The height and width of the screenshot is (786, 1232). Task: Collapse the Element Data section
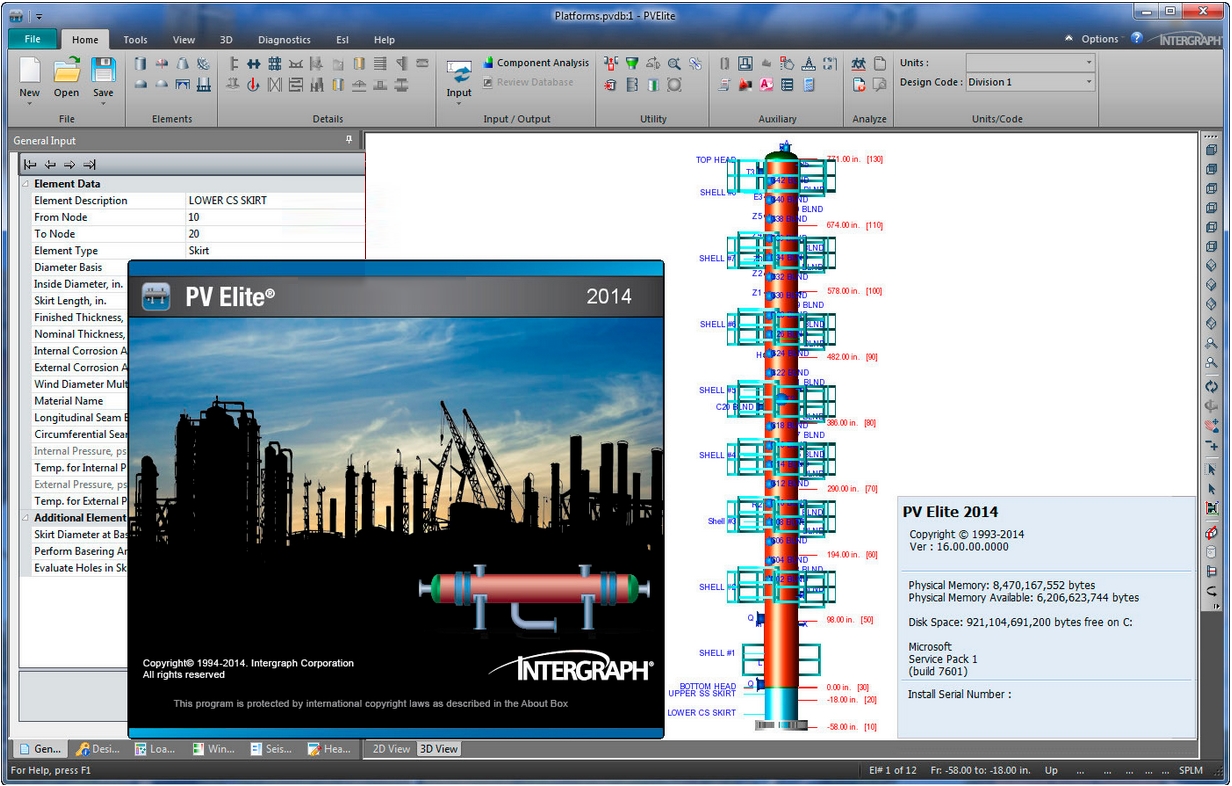[26, 184]
